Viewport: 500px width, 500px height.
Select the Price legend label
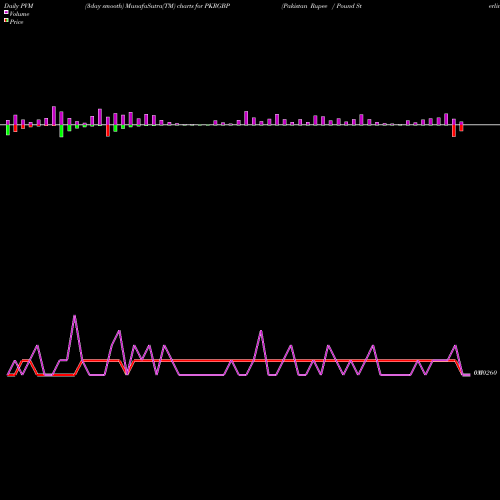coord(16,22)
